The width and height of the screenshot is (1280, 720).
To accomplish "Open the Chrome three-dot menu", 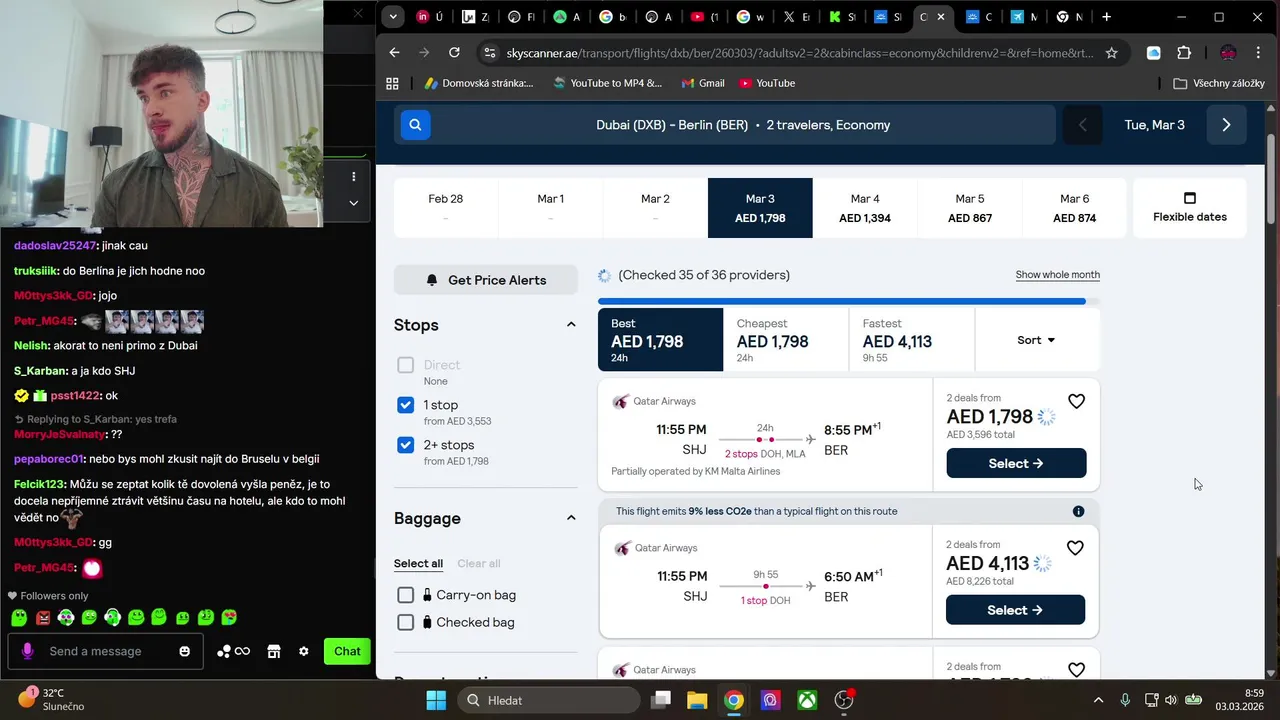I will tap(1258, 53).
